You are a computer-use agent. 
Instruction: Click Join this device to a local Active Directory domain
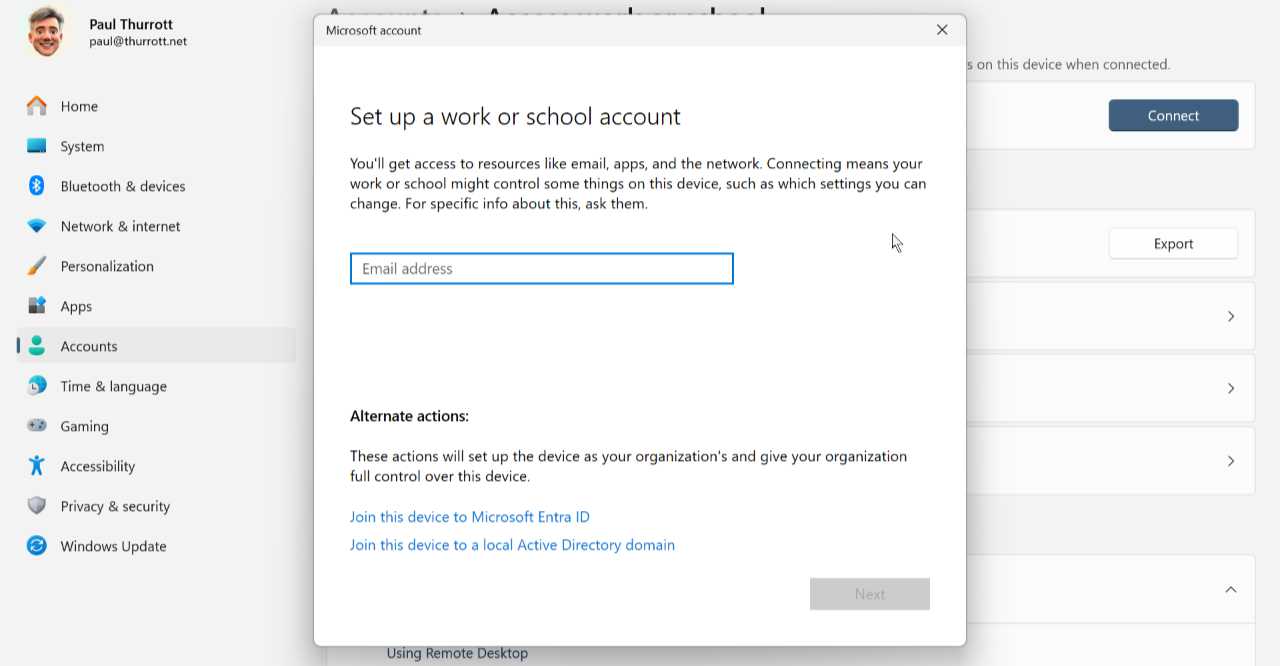(512, 545)
